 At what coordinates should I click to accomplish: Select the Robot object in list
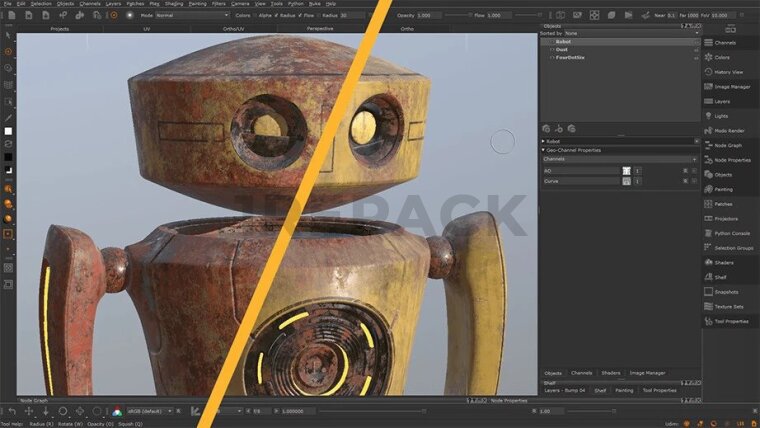tap(564, 42)
